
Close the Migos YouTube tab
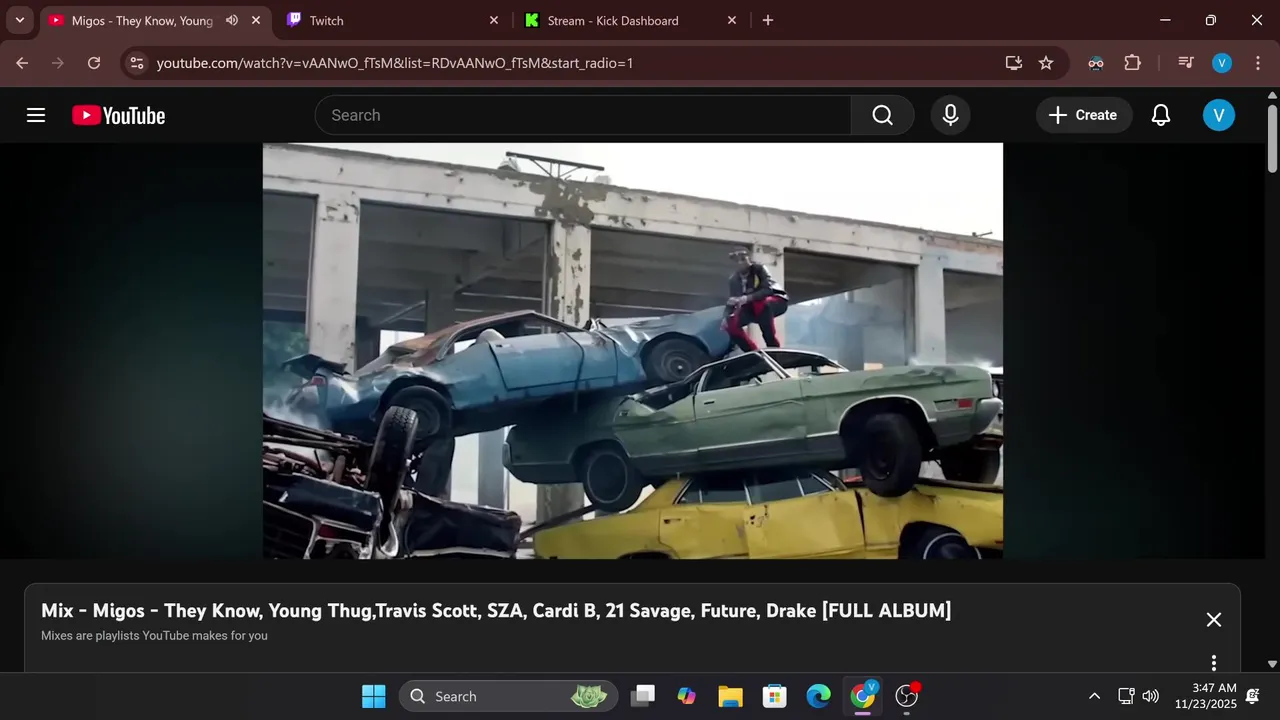click(x=256, y=20)
